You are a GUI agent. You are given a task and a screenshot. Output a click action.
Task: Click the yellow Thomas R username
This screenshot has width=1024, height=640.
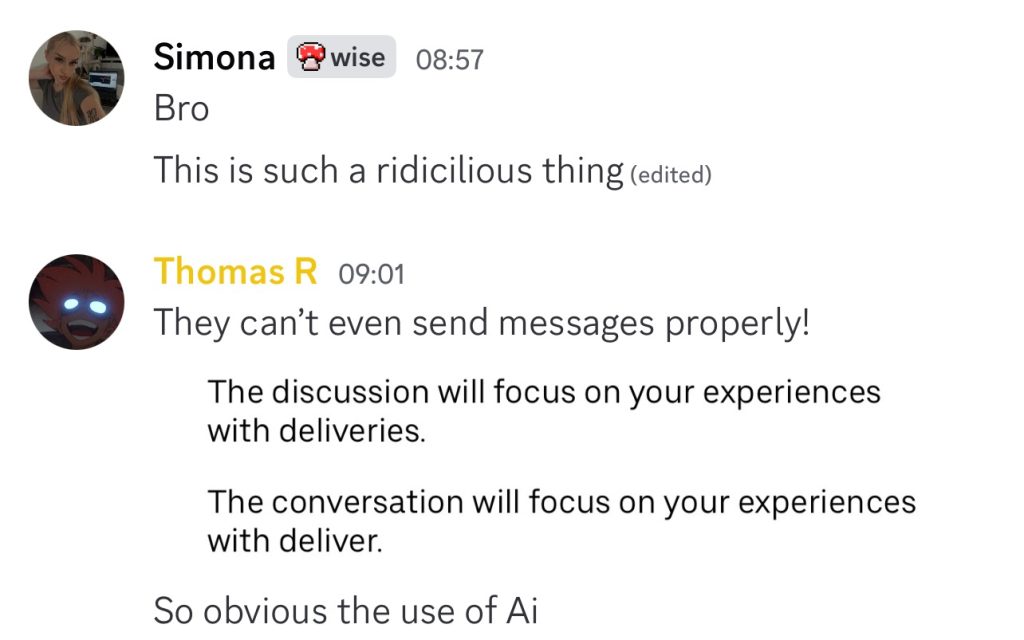click(235, 271)
